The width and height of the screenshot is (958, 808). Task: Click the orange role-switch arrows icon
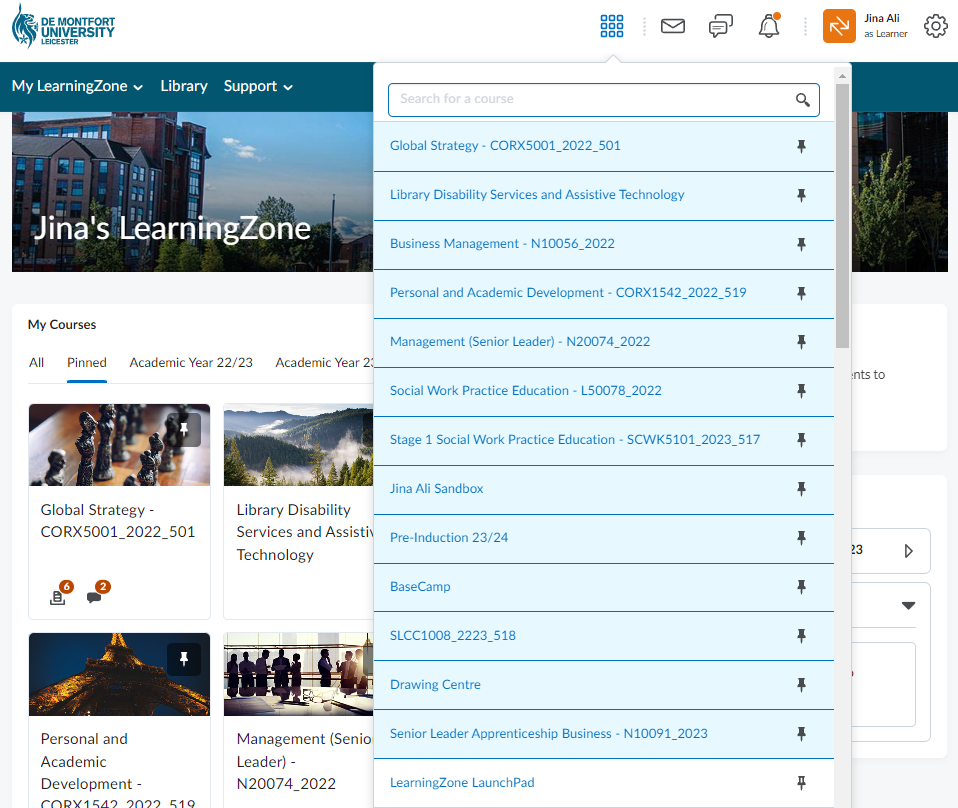point(839,26)
